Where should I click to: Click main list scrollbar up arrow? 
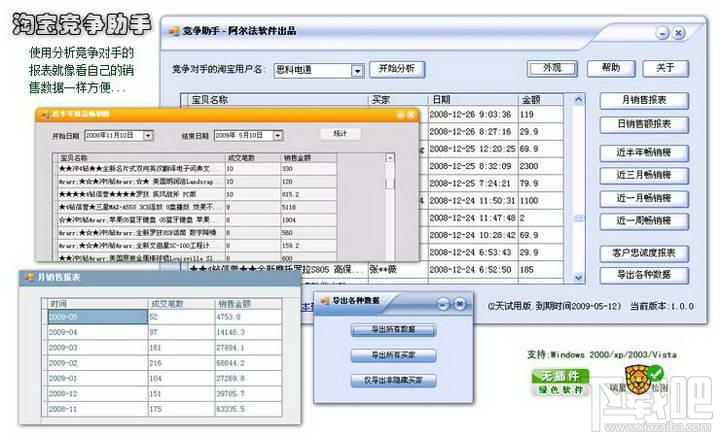[x=579, y=99]
